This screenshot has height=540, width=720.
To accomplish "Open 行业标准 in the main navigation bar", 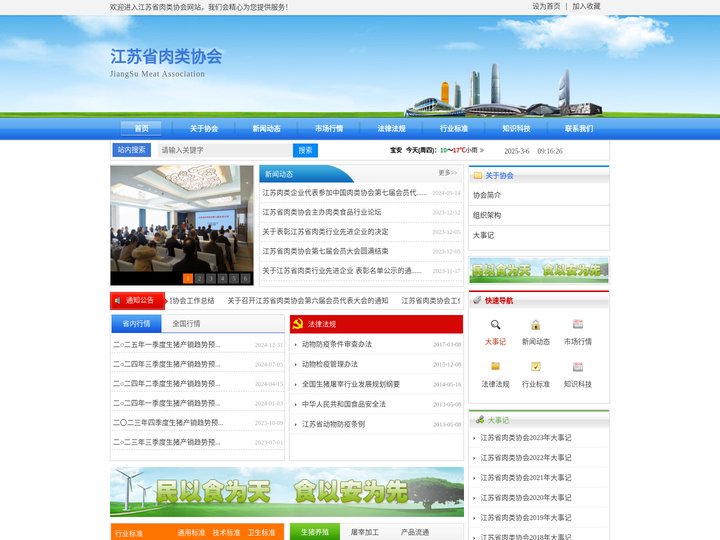I will [454, 129].
